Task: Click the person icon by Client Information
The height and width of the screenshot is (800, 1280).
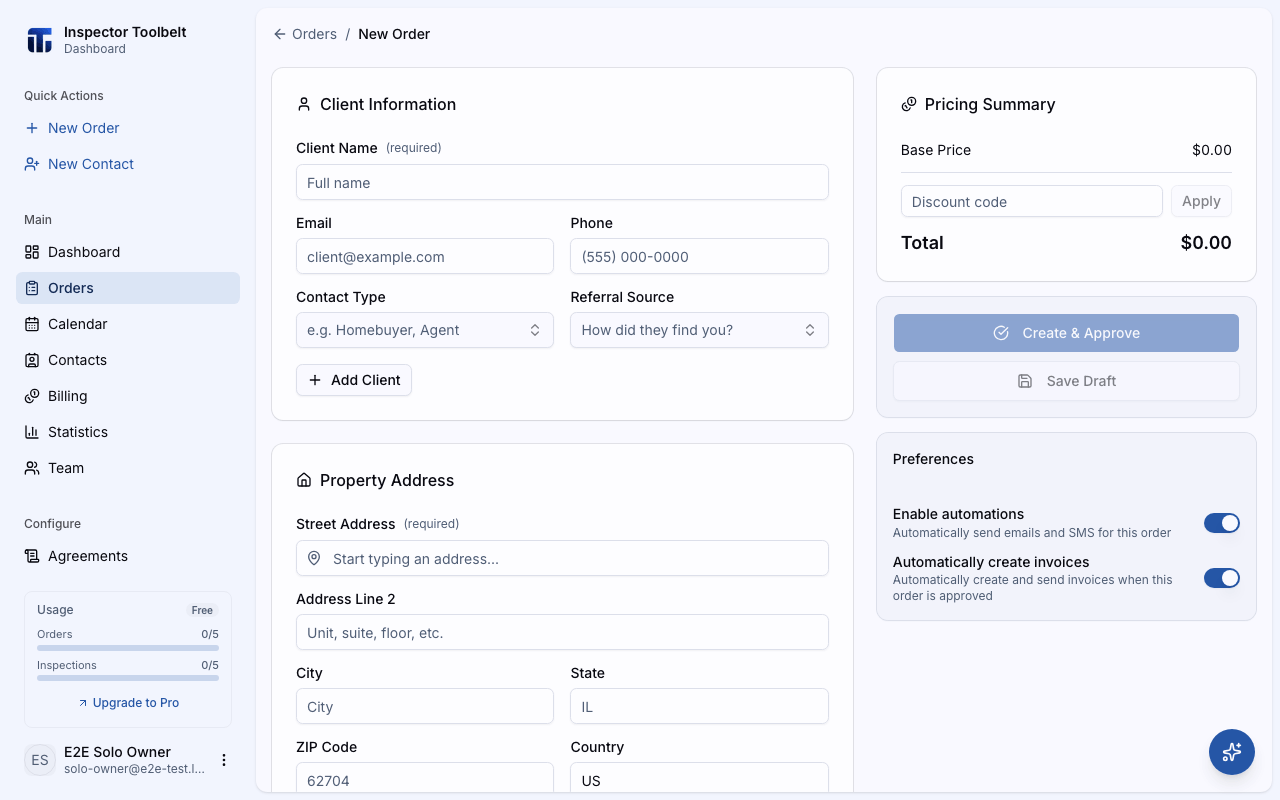Action: tap(304, 104)
